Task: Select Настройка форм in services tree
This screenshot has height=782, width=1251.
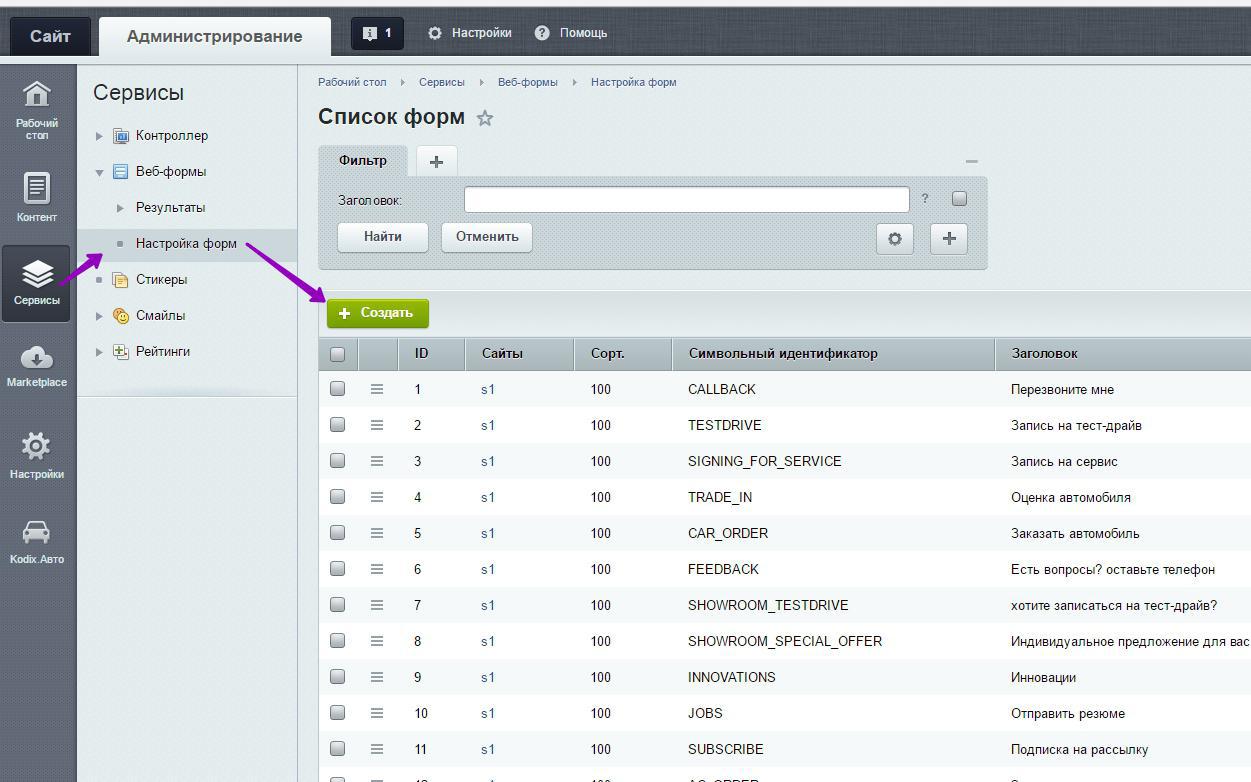Action: click(x=186, y=244)
